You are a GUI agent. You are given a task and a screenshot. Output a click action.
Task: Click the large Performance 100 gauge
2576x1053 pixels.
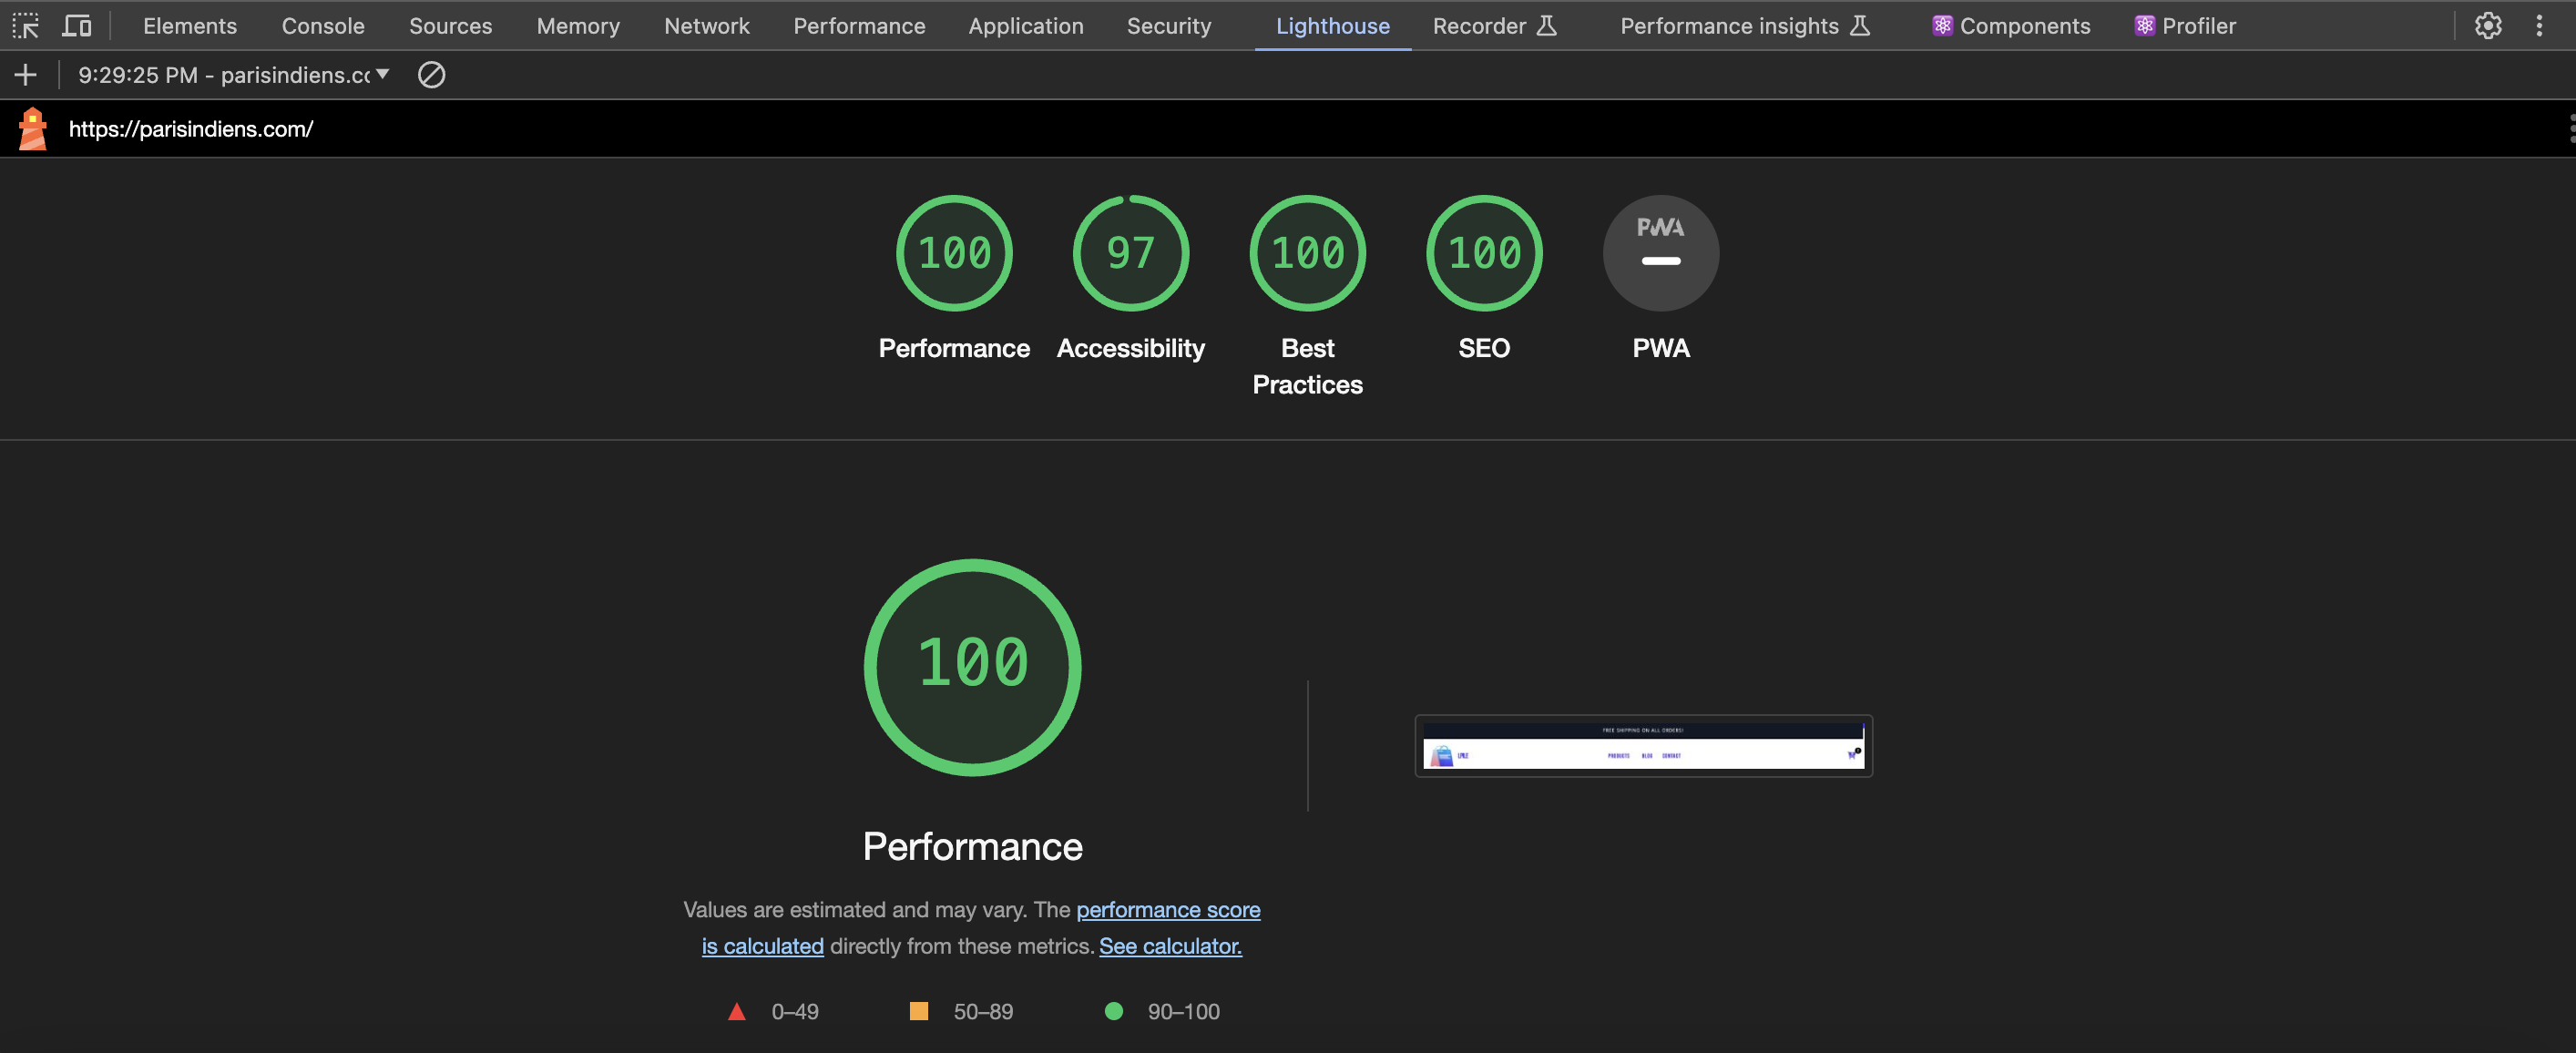972,667
